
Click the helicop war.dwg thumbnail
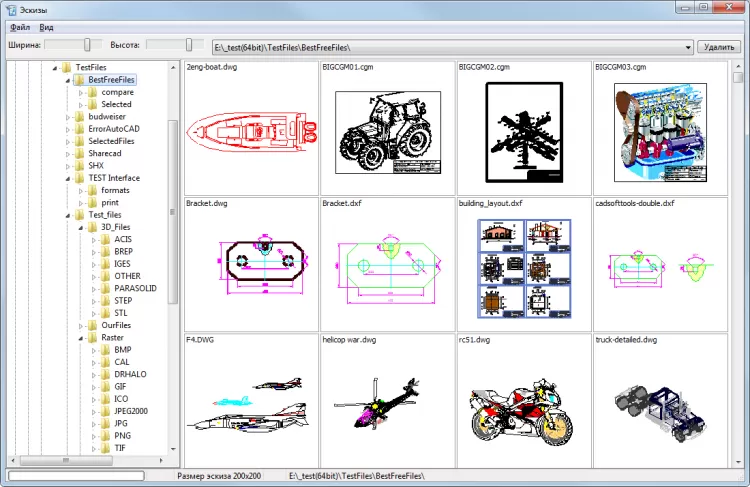[x=386, y=404]
